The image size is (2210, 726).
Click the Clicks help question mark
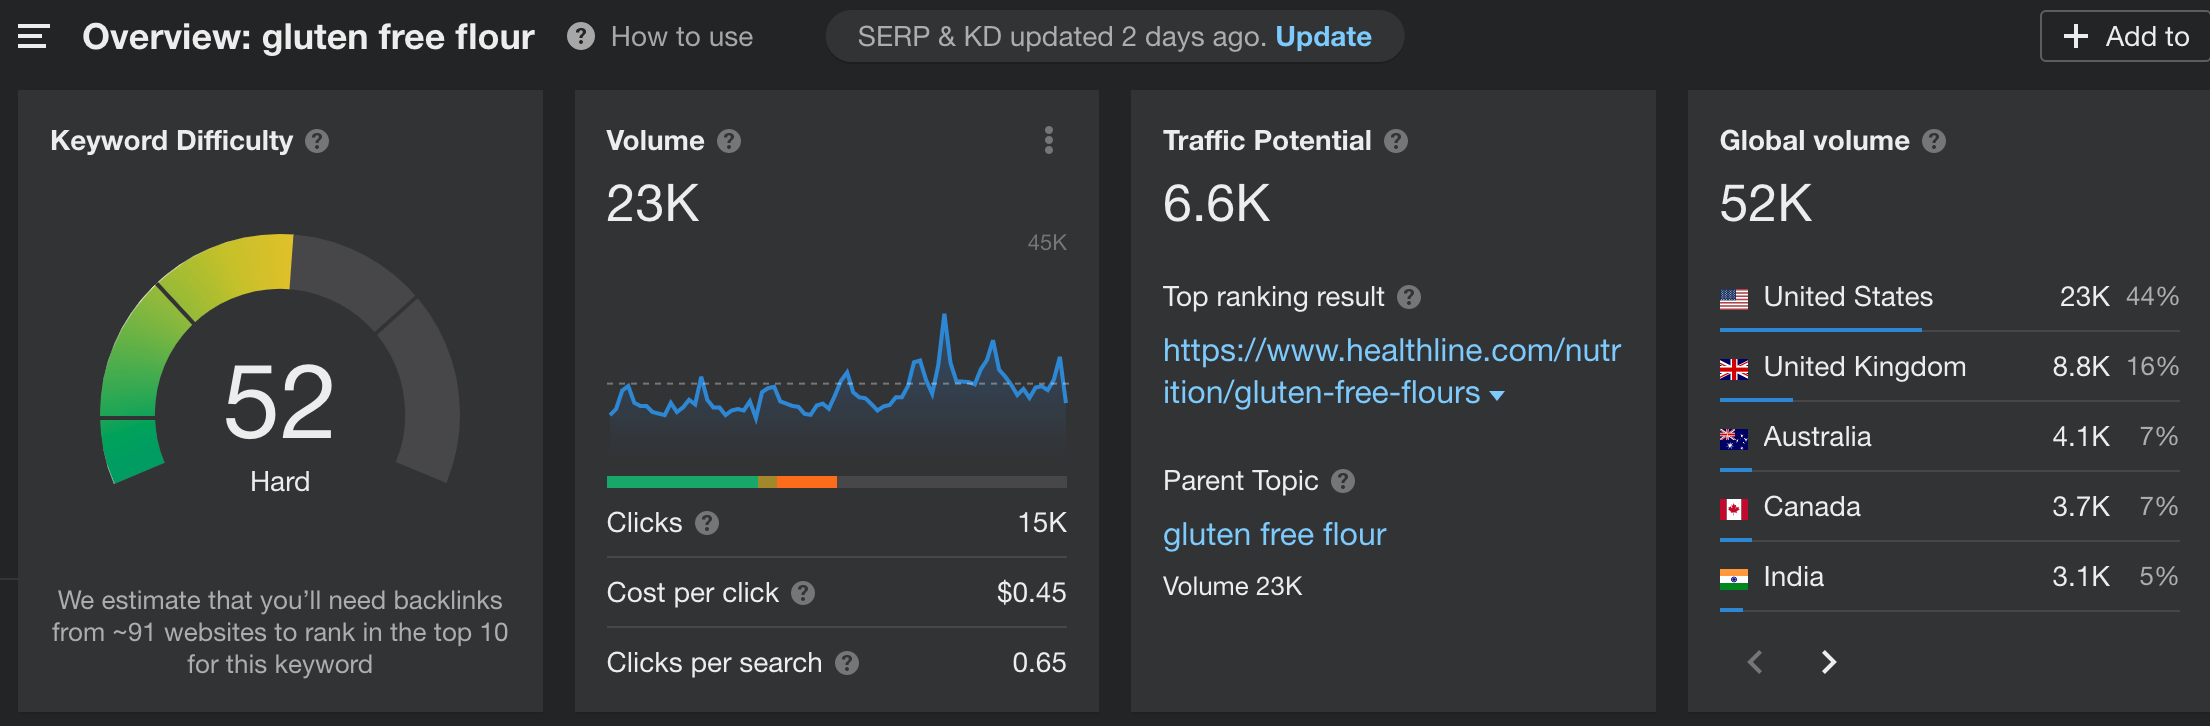[x=707, y=523]
